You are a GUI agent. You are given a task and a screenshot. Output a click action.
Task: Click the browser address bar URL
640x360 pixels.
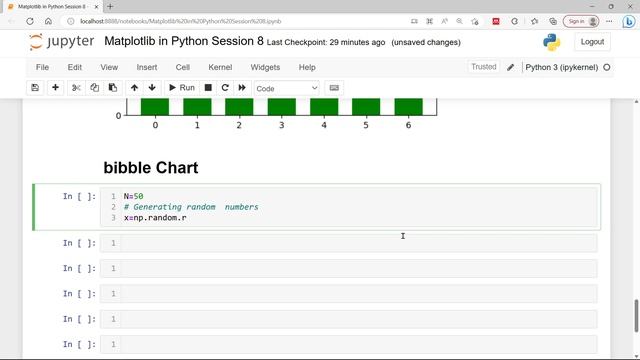(180, 21)
